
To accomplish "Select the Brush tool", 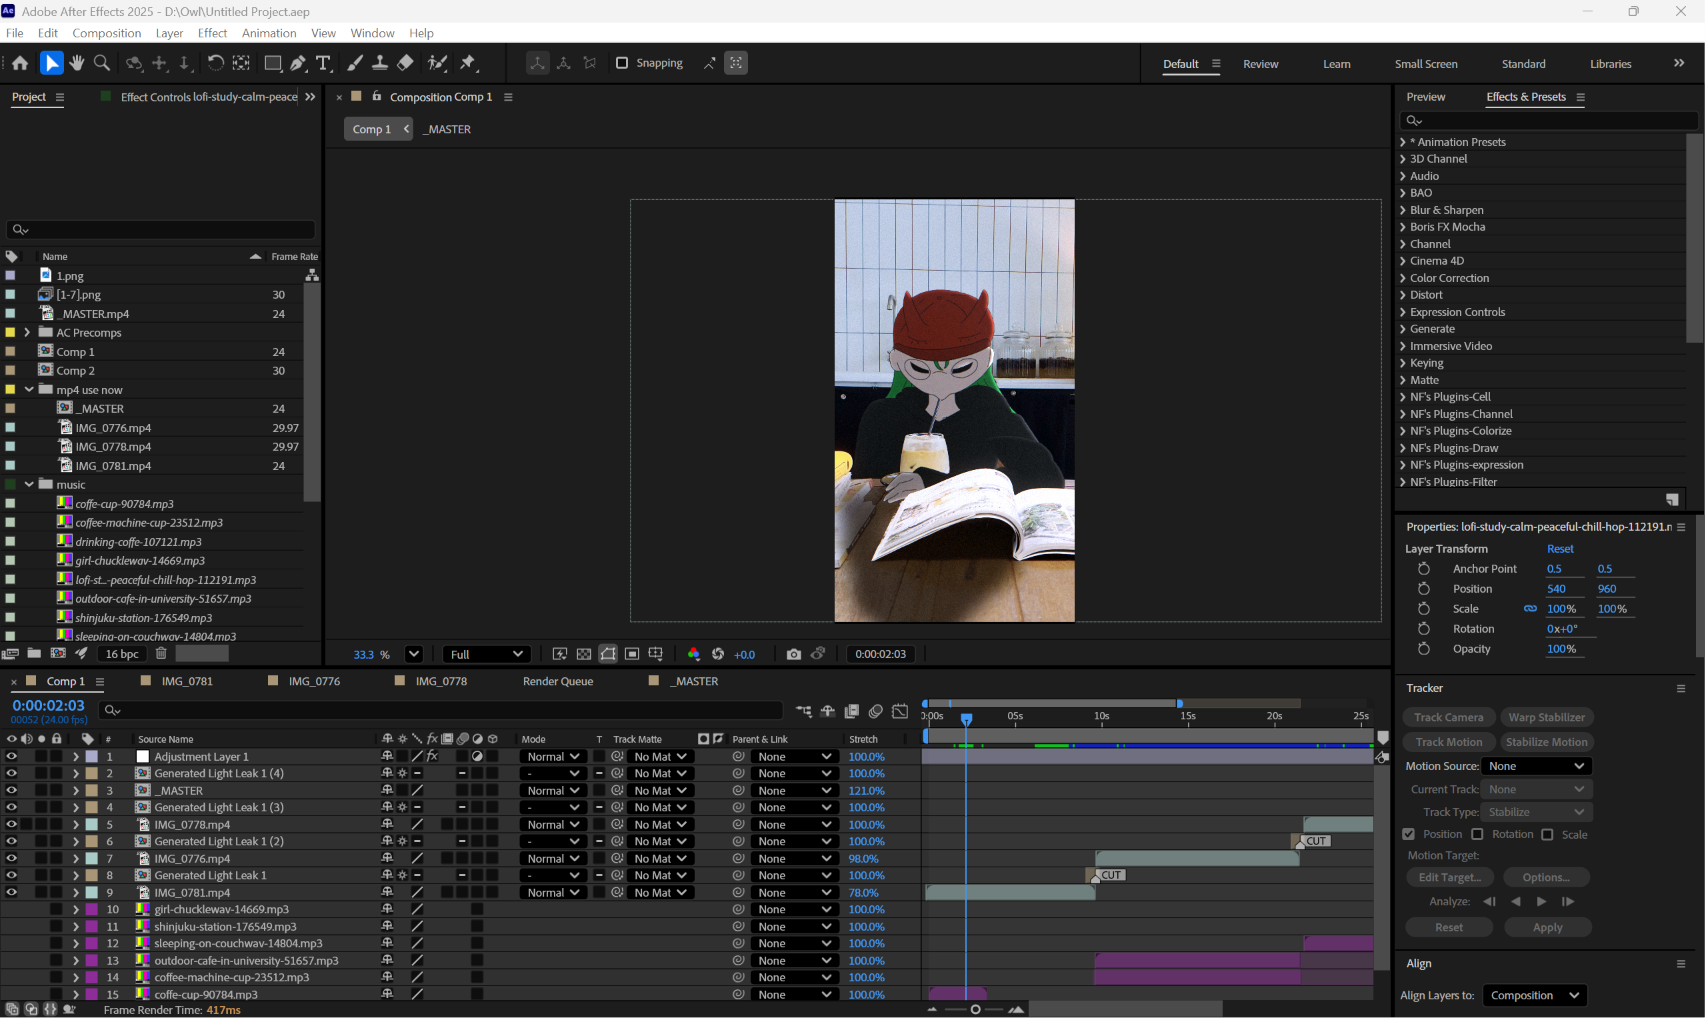I will coord(355,63).
